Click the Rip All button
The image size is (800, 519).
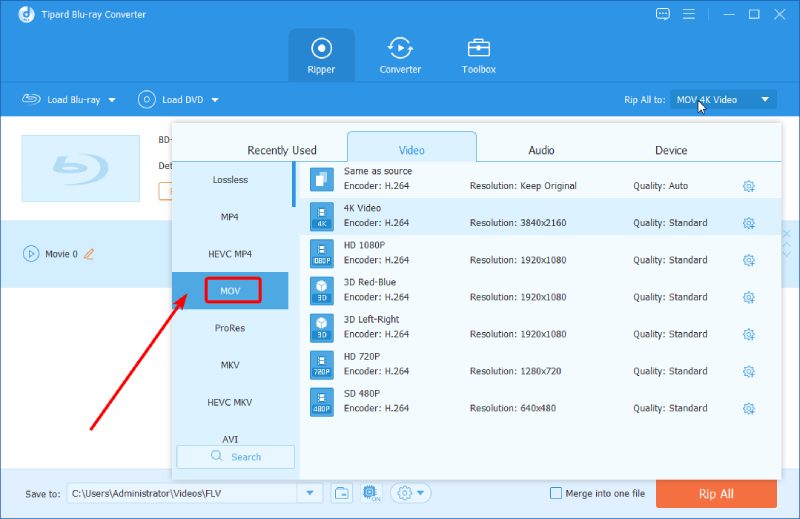click(716, 494)
